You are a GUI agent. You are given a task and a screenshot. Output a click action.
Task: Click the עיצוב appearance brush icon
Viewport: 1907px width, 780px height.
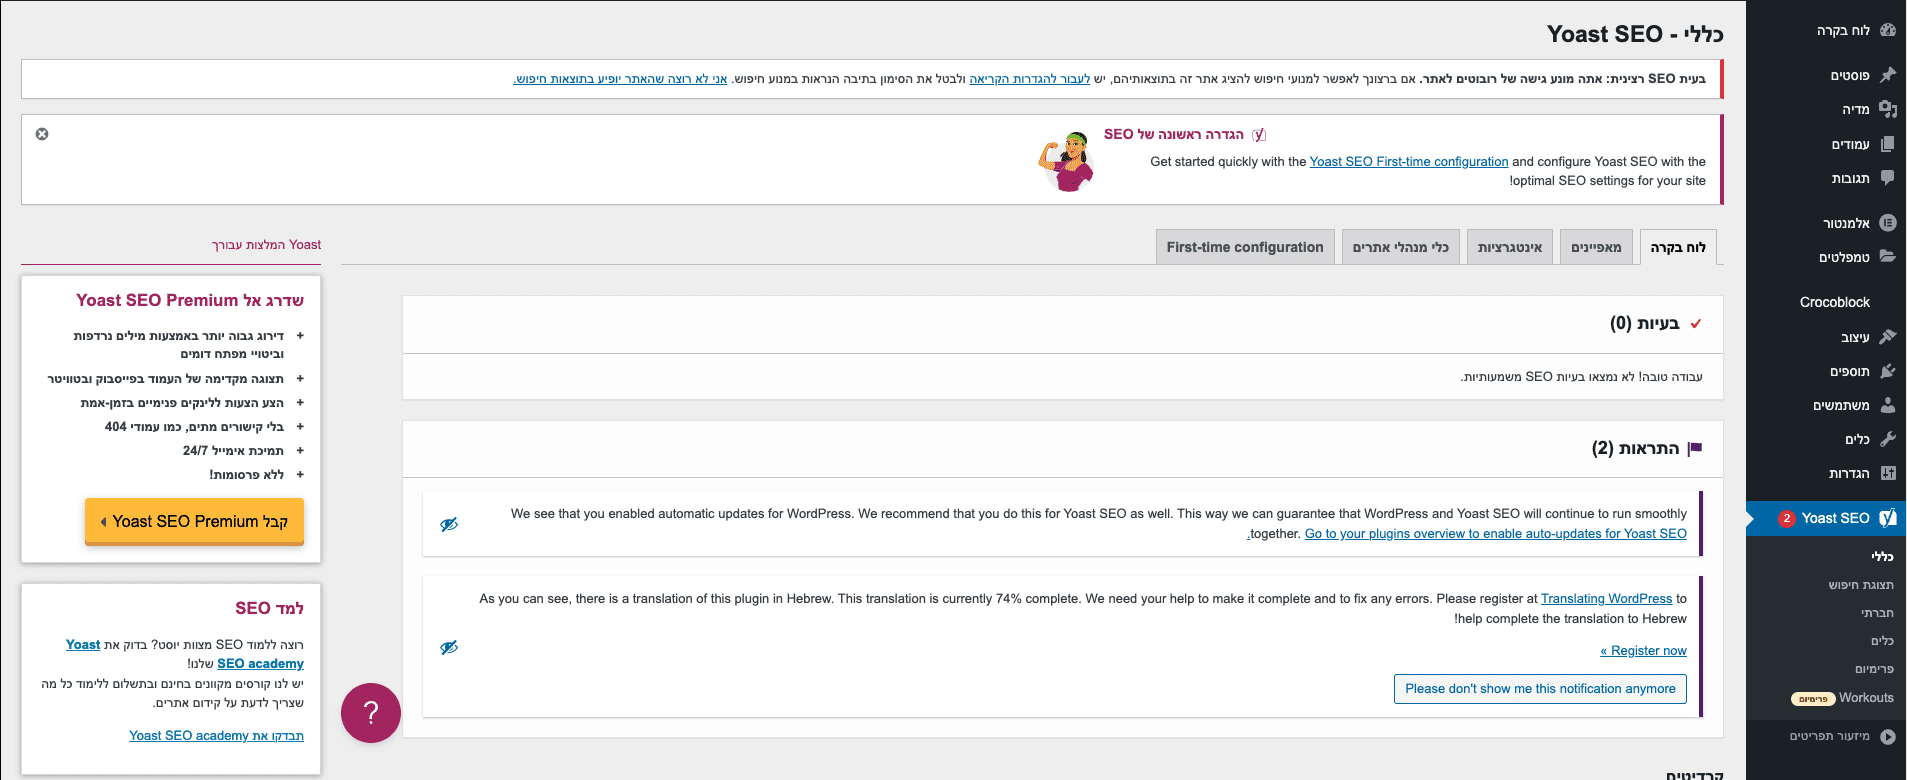pos(1887,337)
